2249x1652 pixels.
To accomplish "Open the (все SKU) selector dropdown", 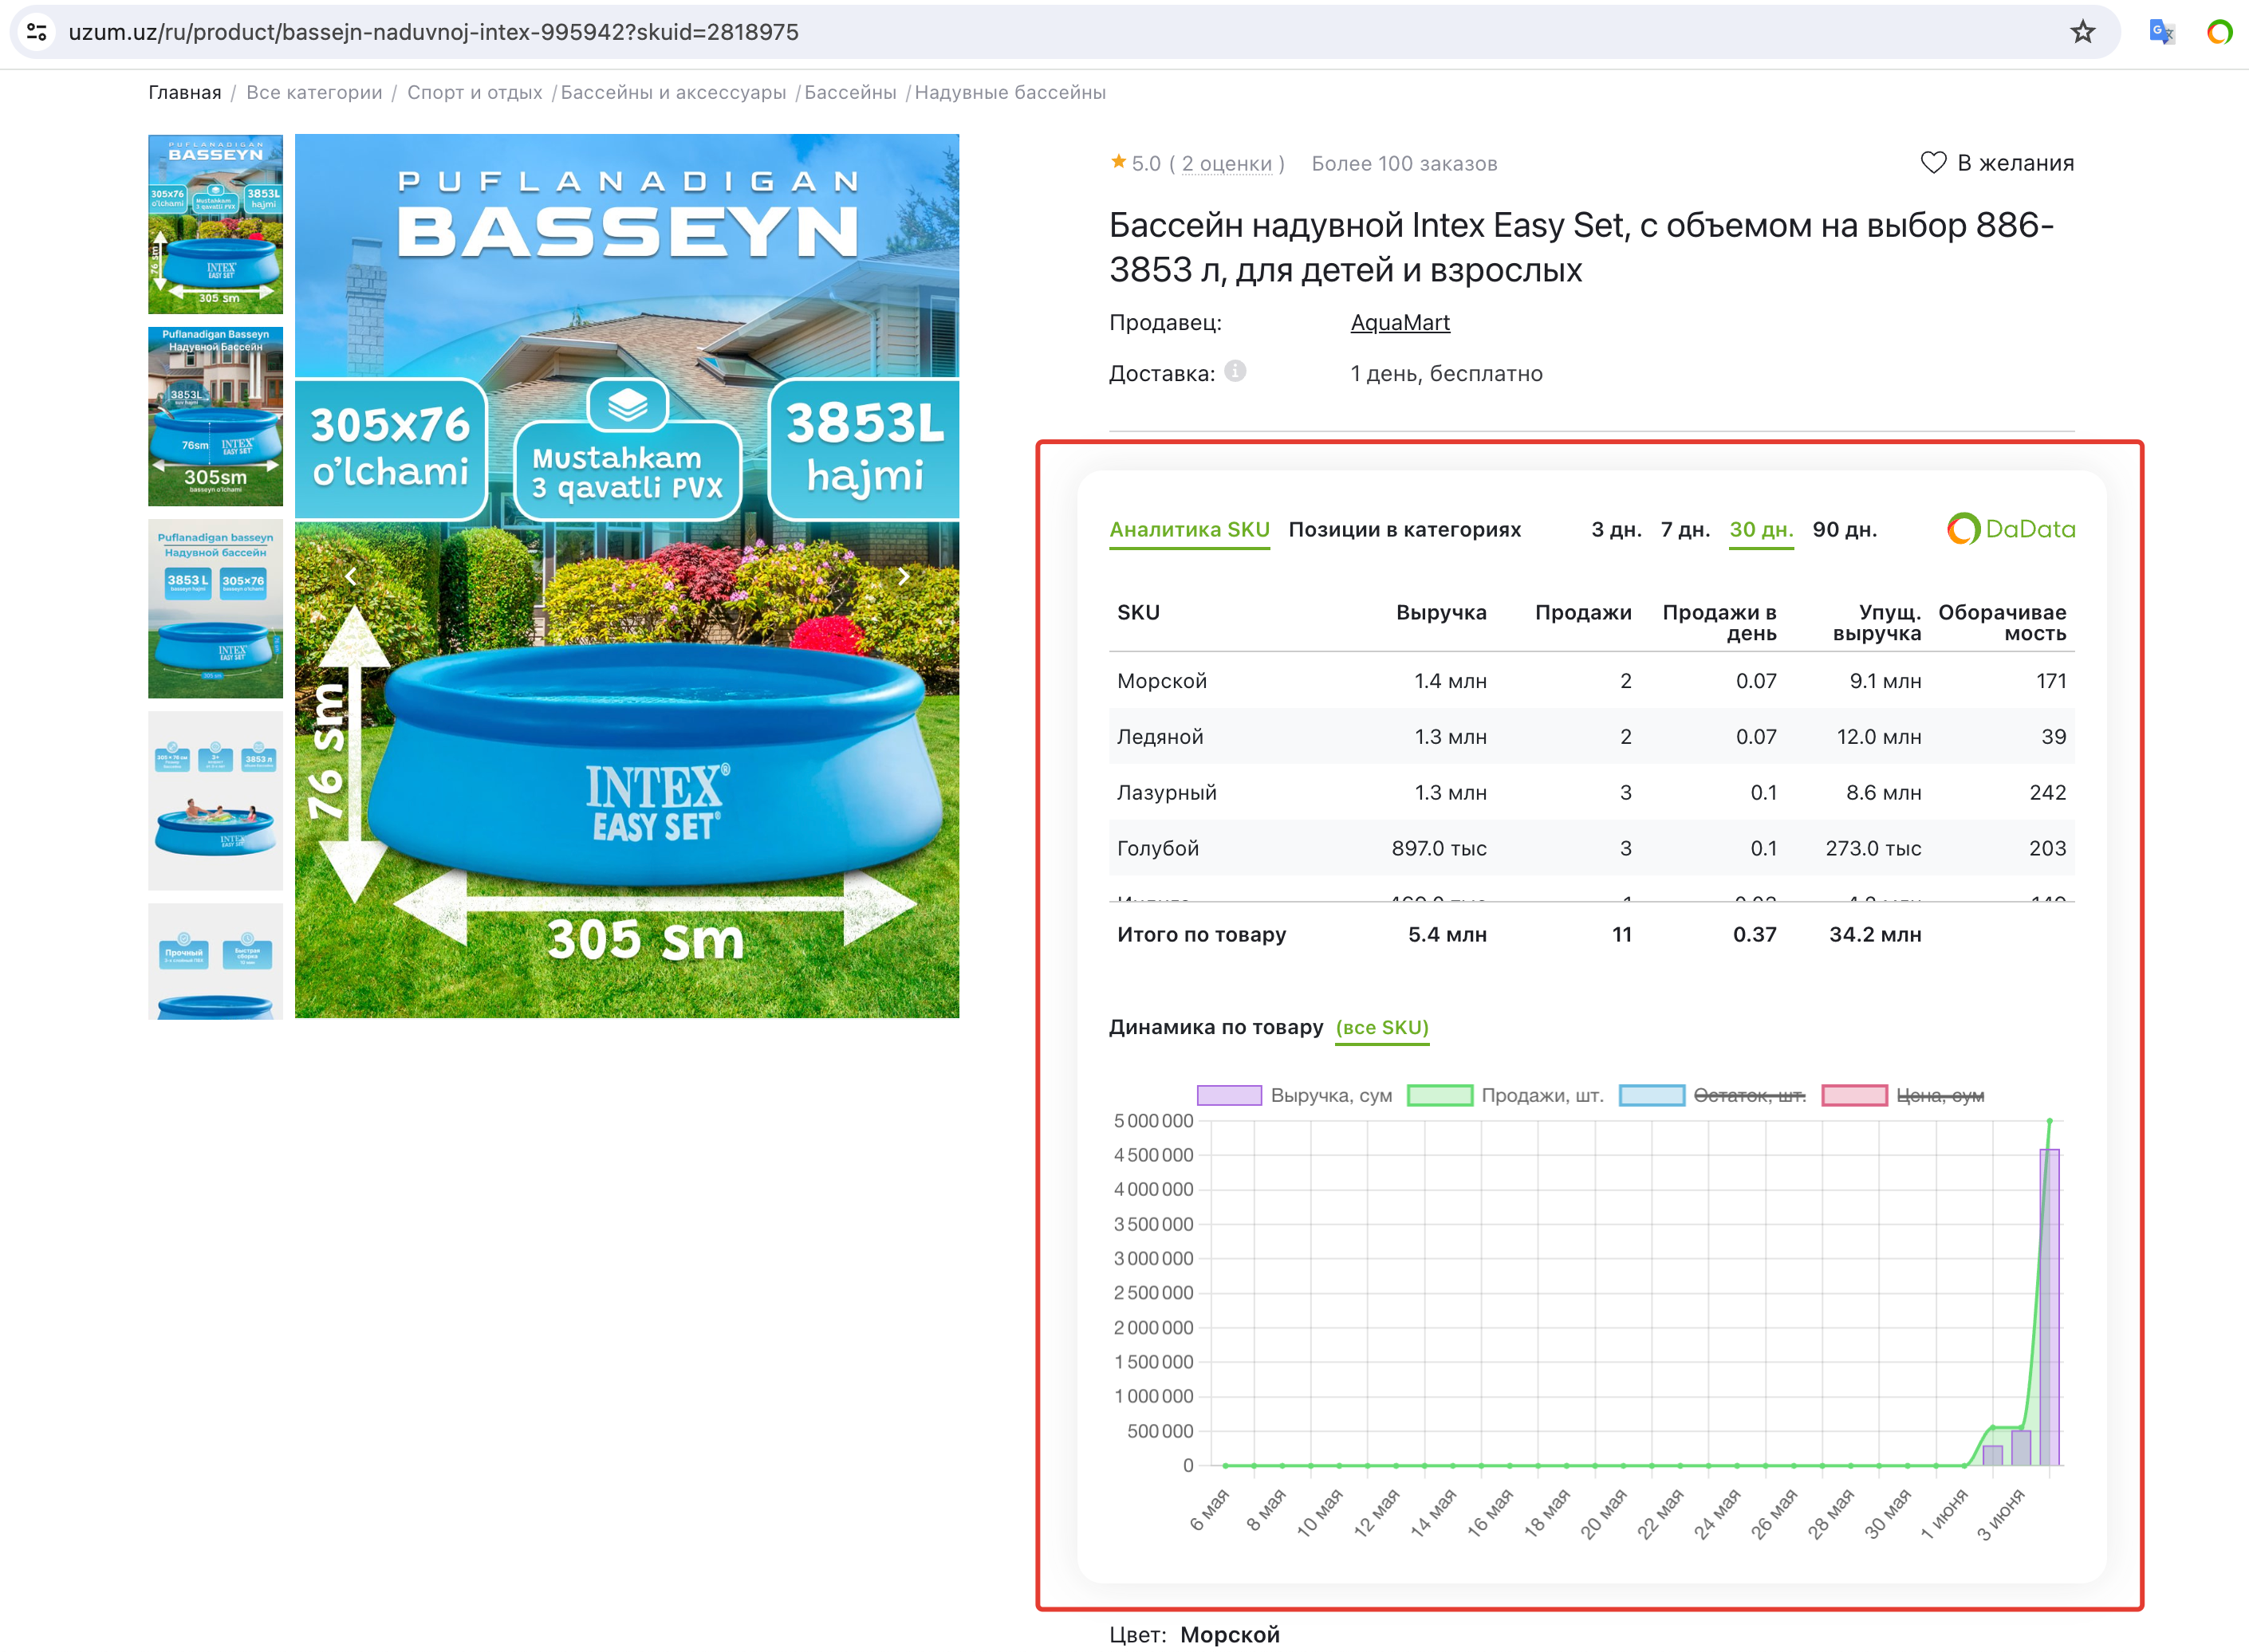I will coord(1382,1027).
